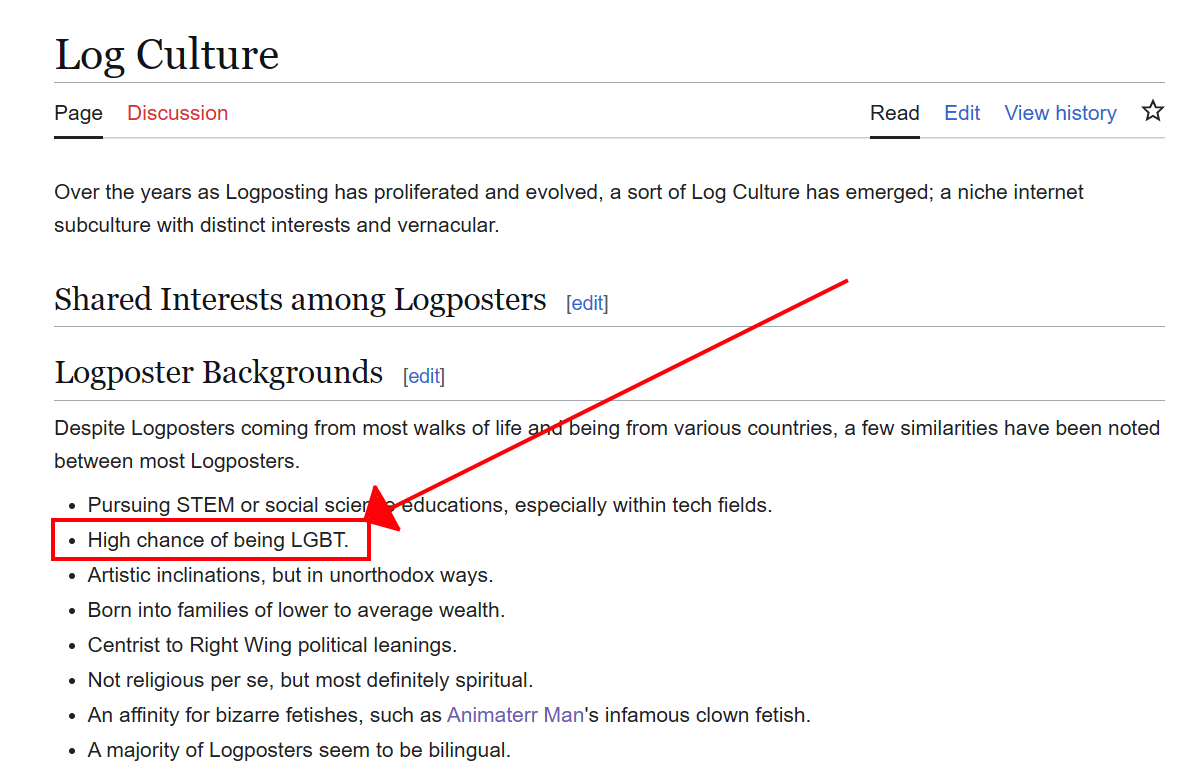Viewport: 1182px width, 772px height.
Task: Click the 'Artistic inclinations' bullet text
Action: (x=290, y=574)
